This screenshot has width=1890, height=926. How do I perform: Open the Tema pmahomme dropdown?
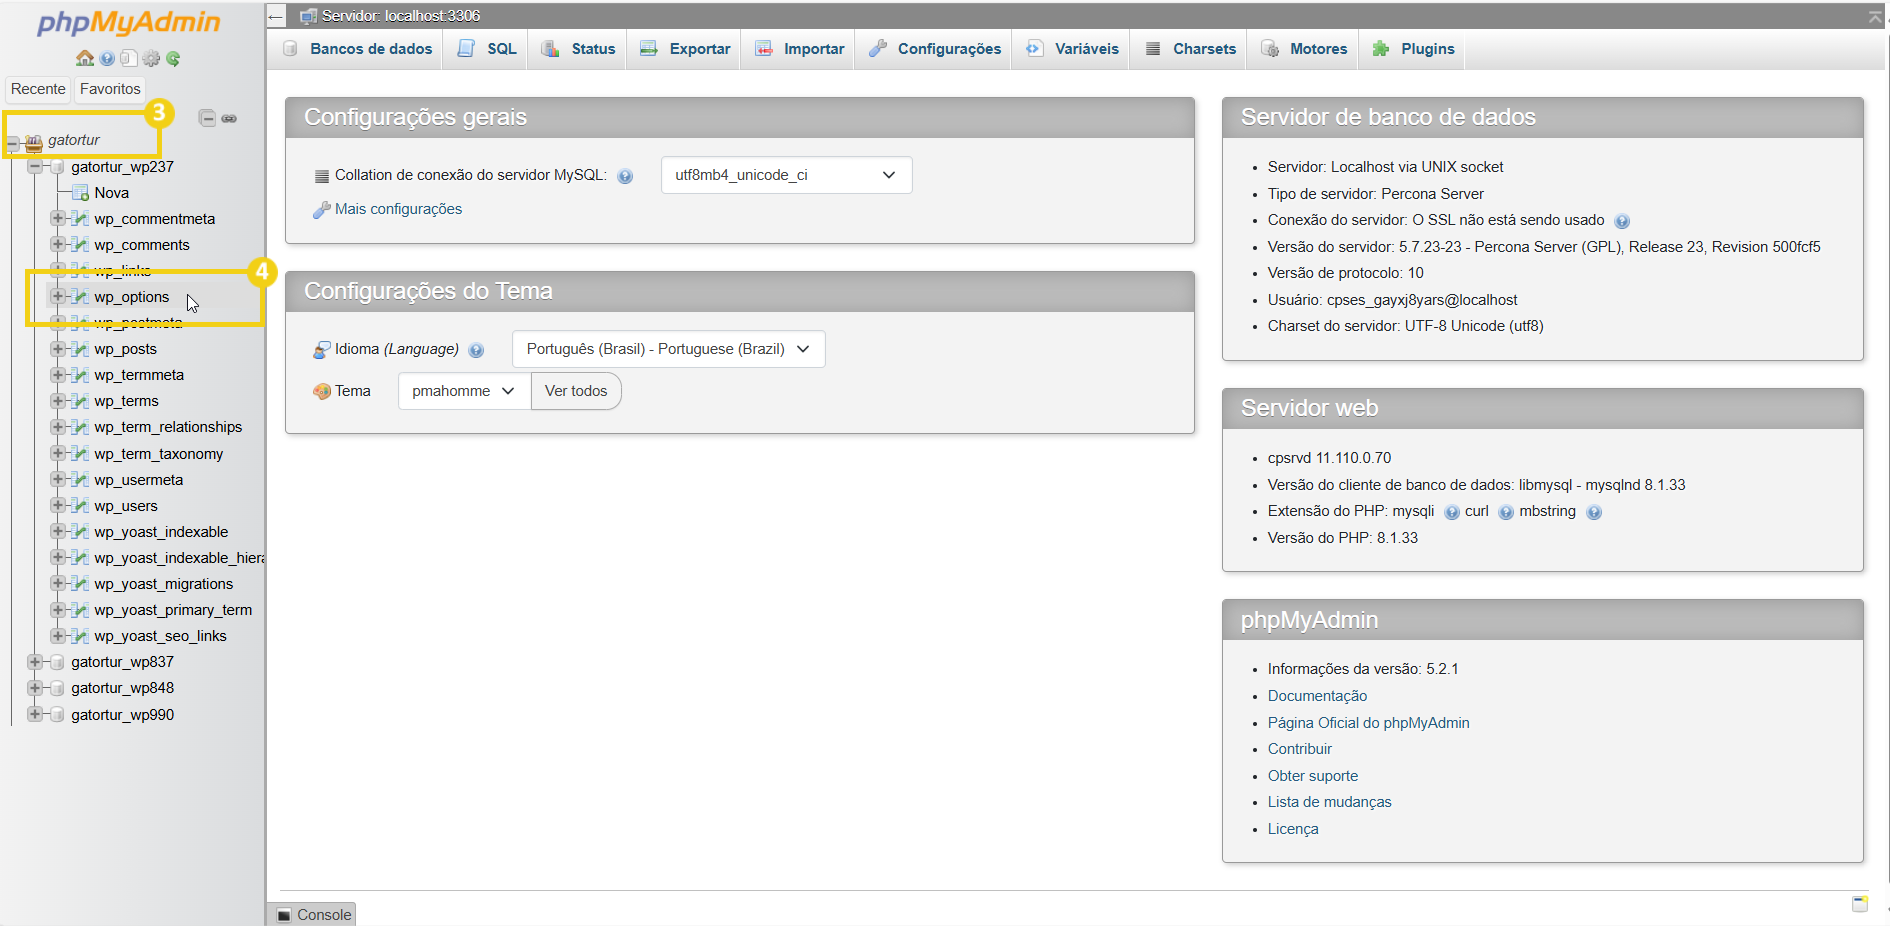[464, 391]
